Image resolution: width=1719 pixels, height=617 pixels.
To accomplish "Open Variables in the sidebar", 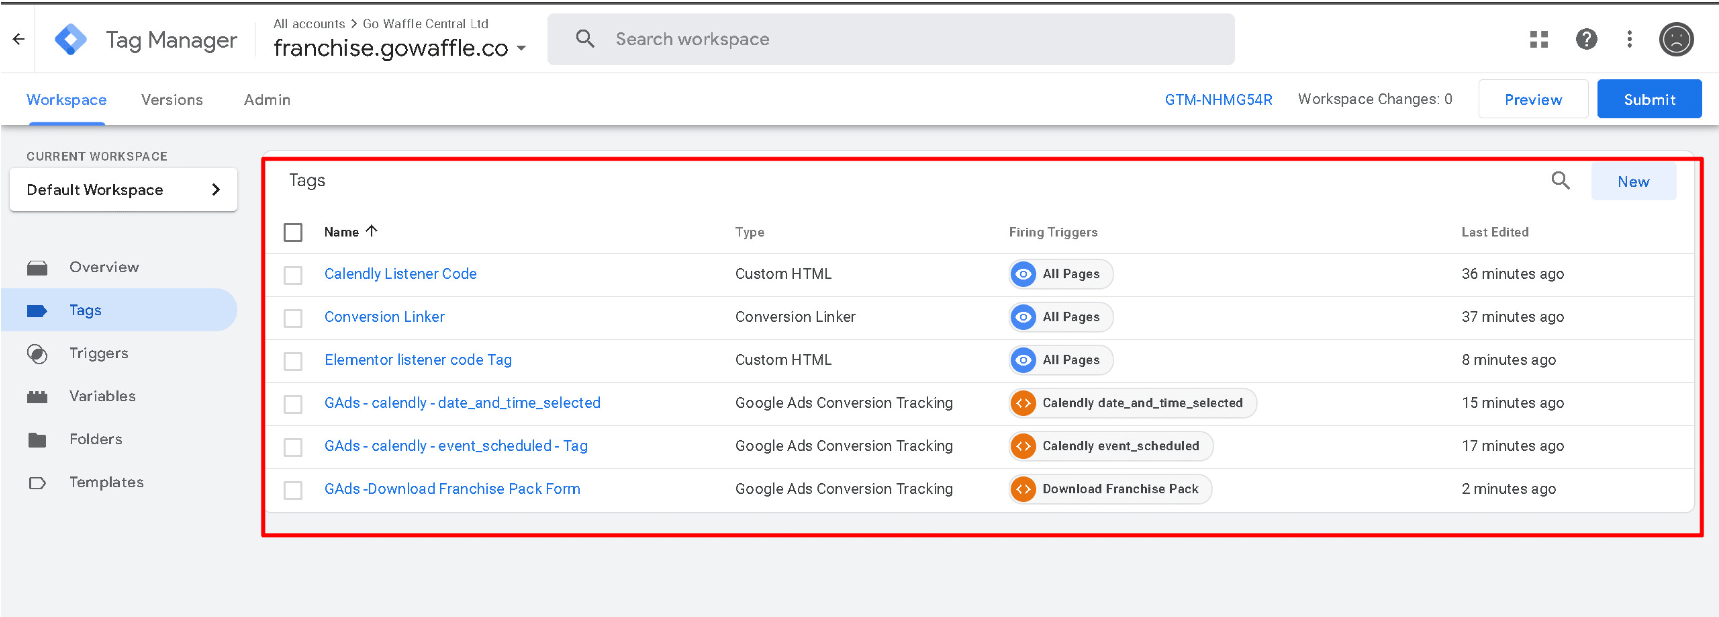I will pyautogui.click(x=102, y=396).
